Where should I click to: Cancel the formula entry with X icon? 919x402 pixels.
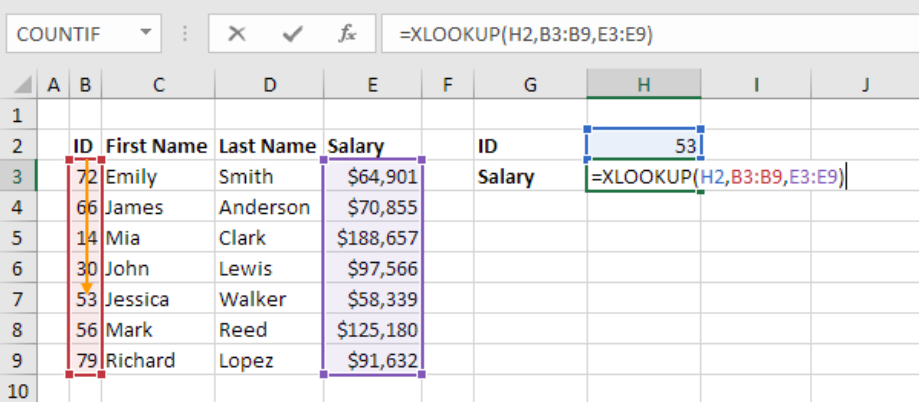tap(237, 34)
